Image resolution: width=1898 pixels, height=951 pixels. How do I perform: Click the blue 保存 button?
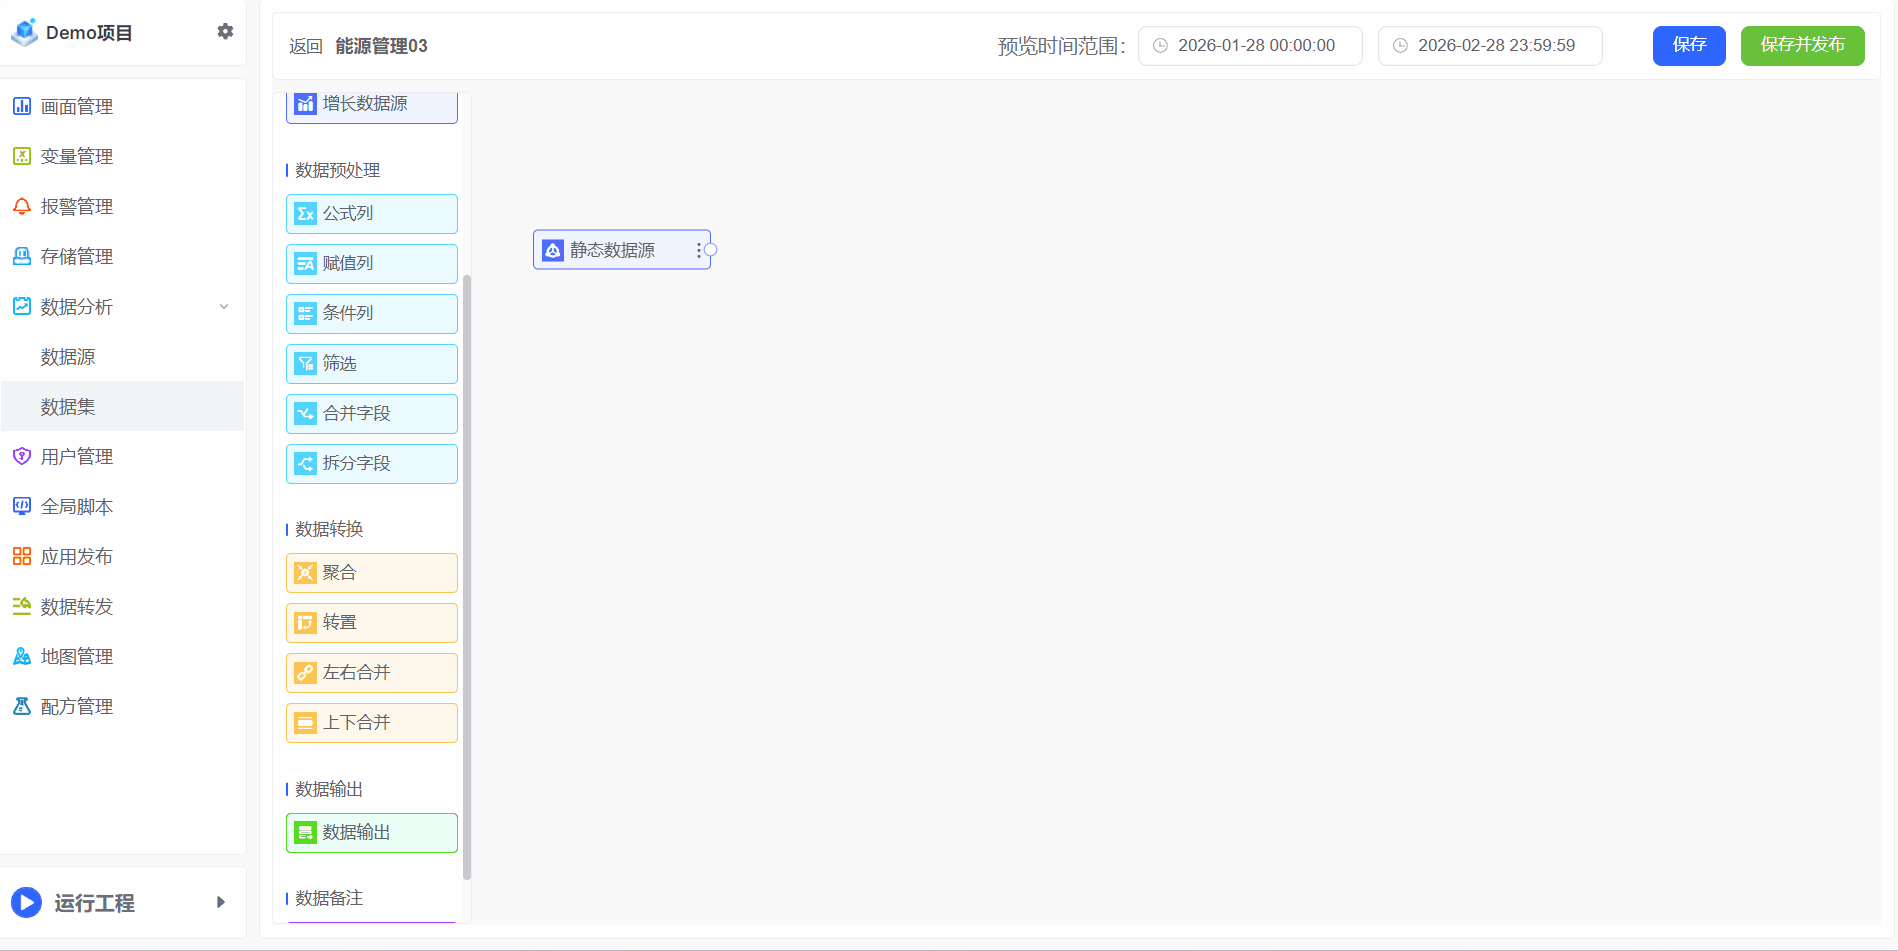(x=1688, y=46)
